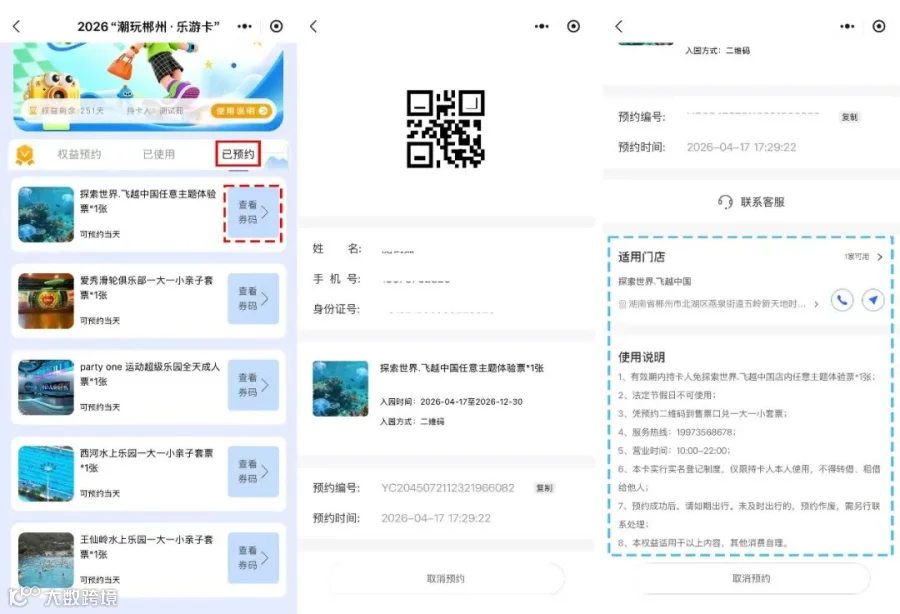Tap the headset 联系客服 icon

pos(725,202)
